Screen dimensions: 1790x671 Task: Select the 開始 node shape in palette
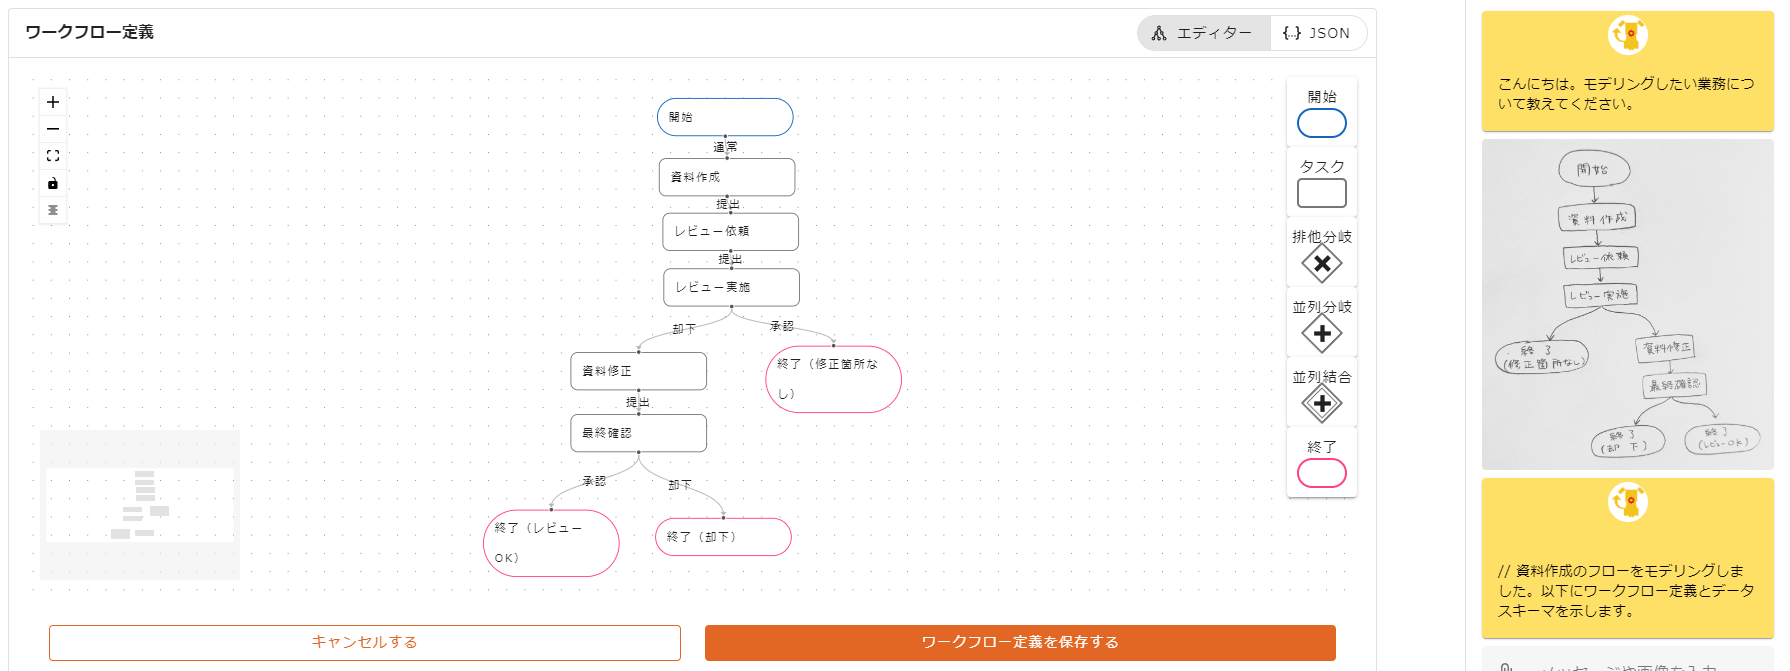pos(1321,123)
